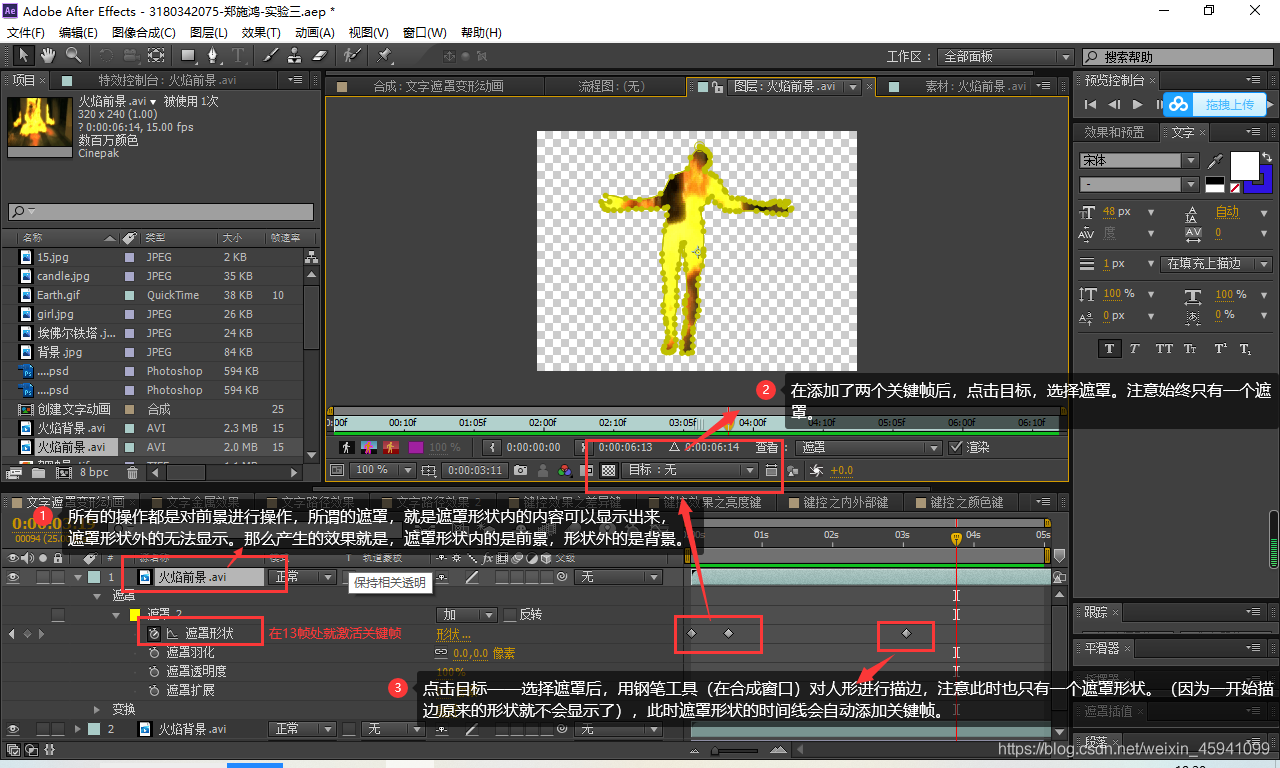The height and width of the screenshot is (768, 1280).
Task: Select the 遮罩形状 keyframe diamond on timeline
Action: point(693,634)
